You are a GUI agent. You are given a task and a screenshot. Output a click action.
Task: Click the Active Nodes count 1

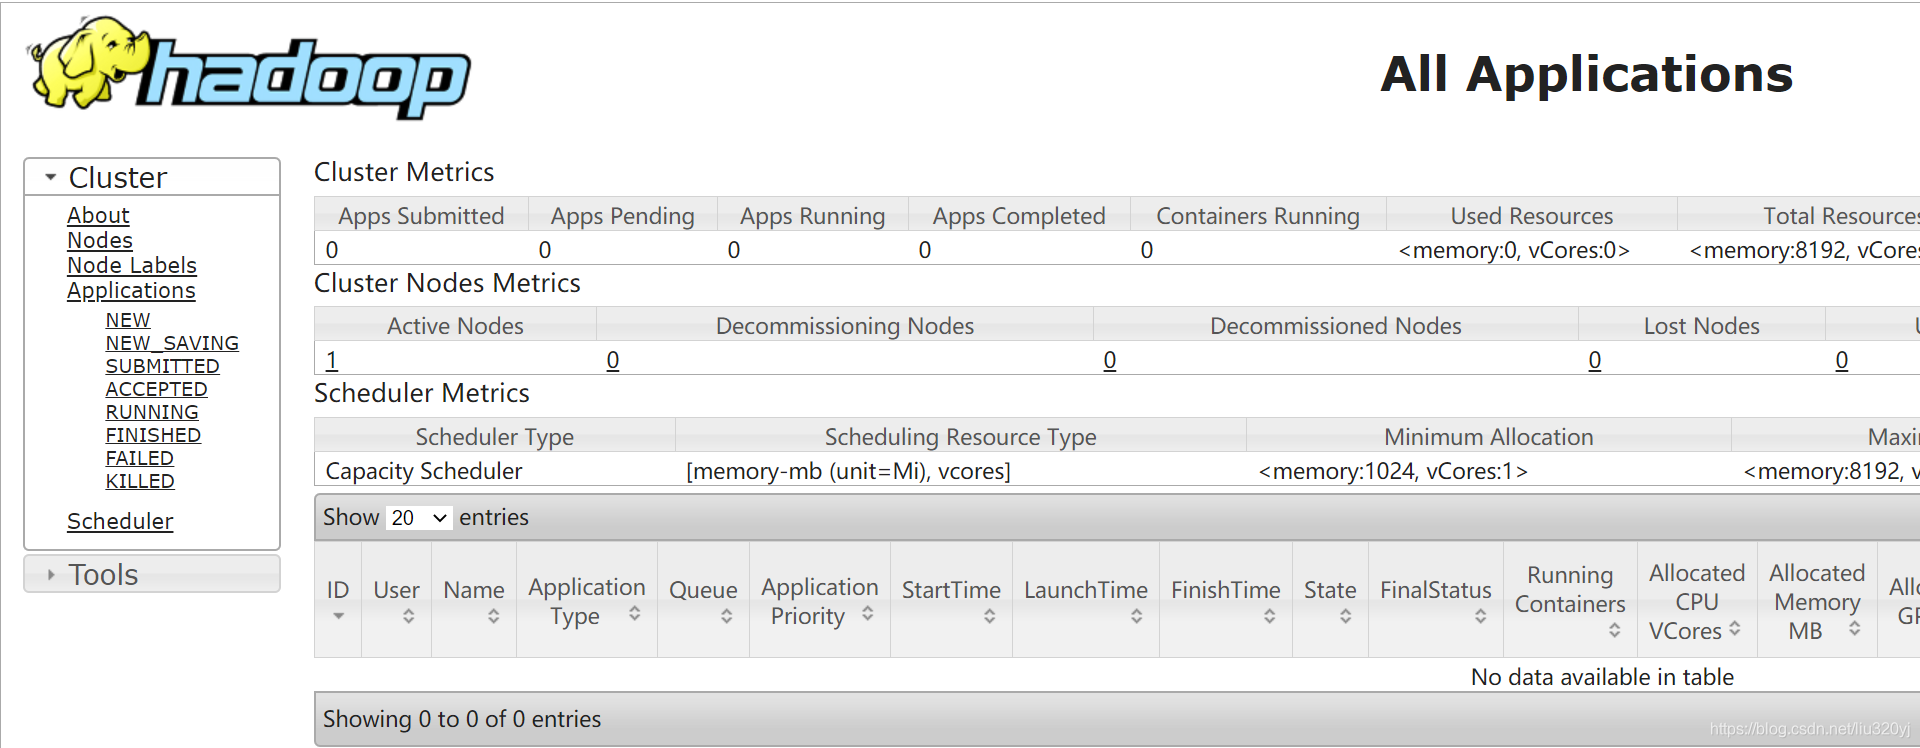(332, 360)
